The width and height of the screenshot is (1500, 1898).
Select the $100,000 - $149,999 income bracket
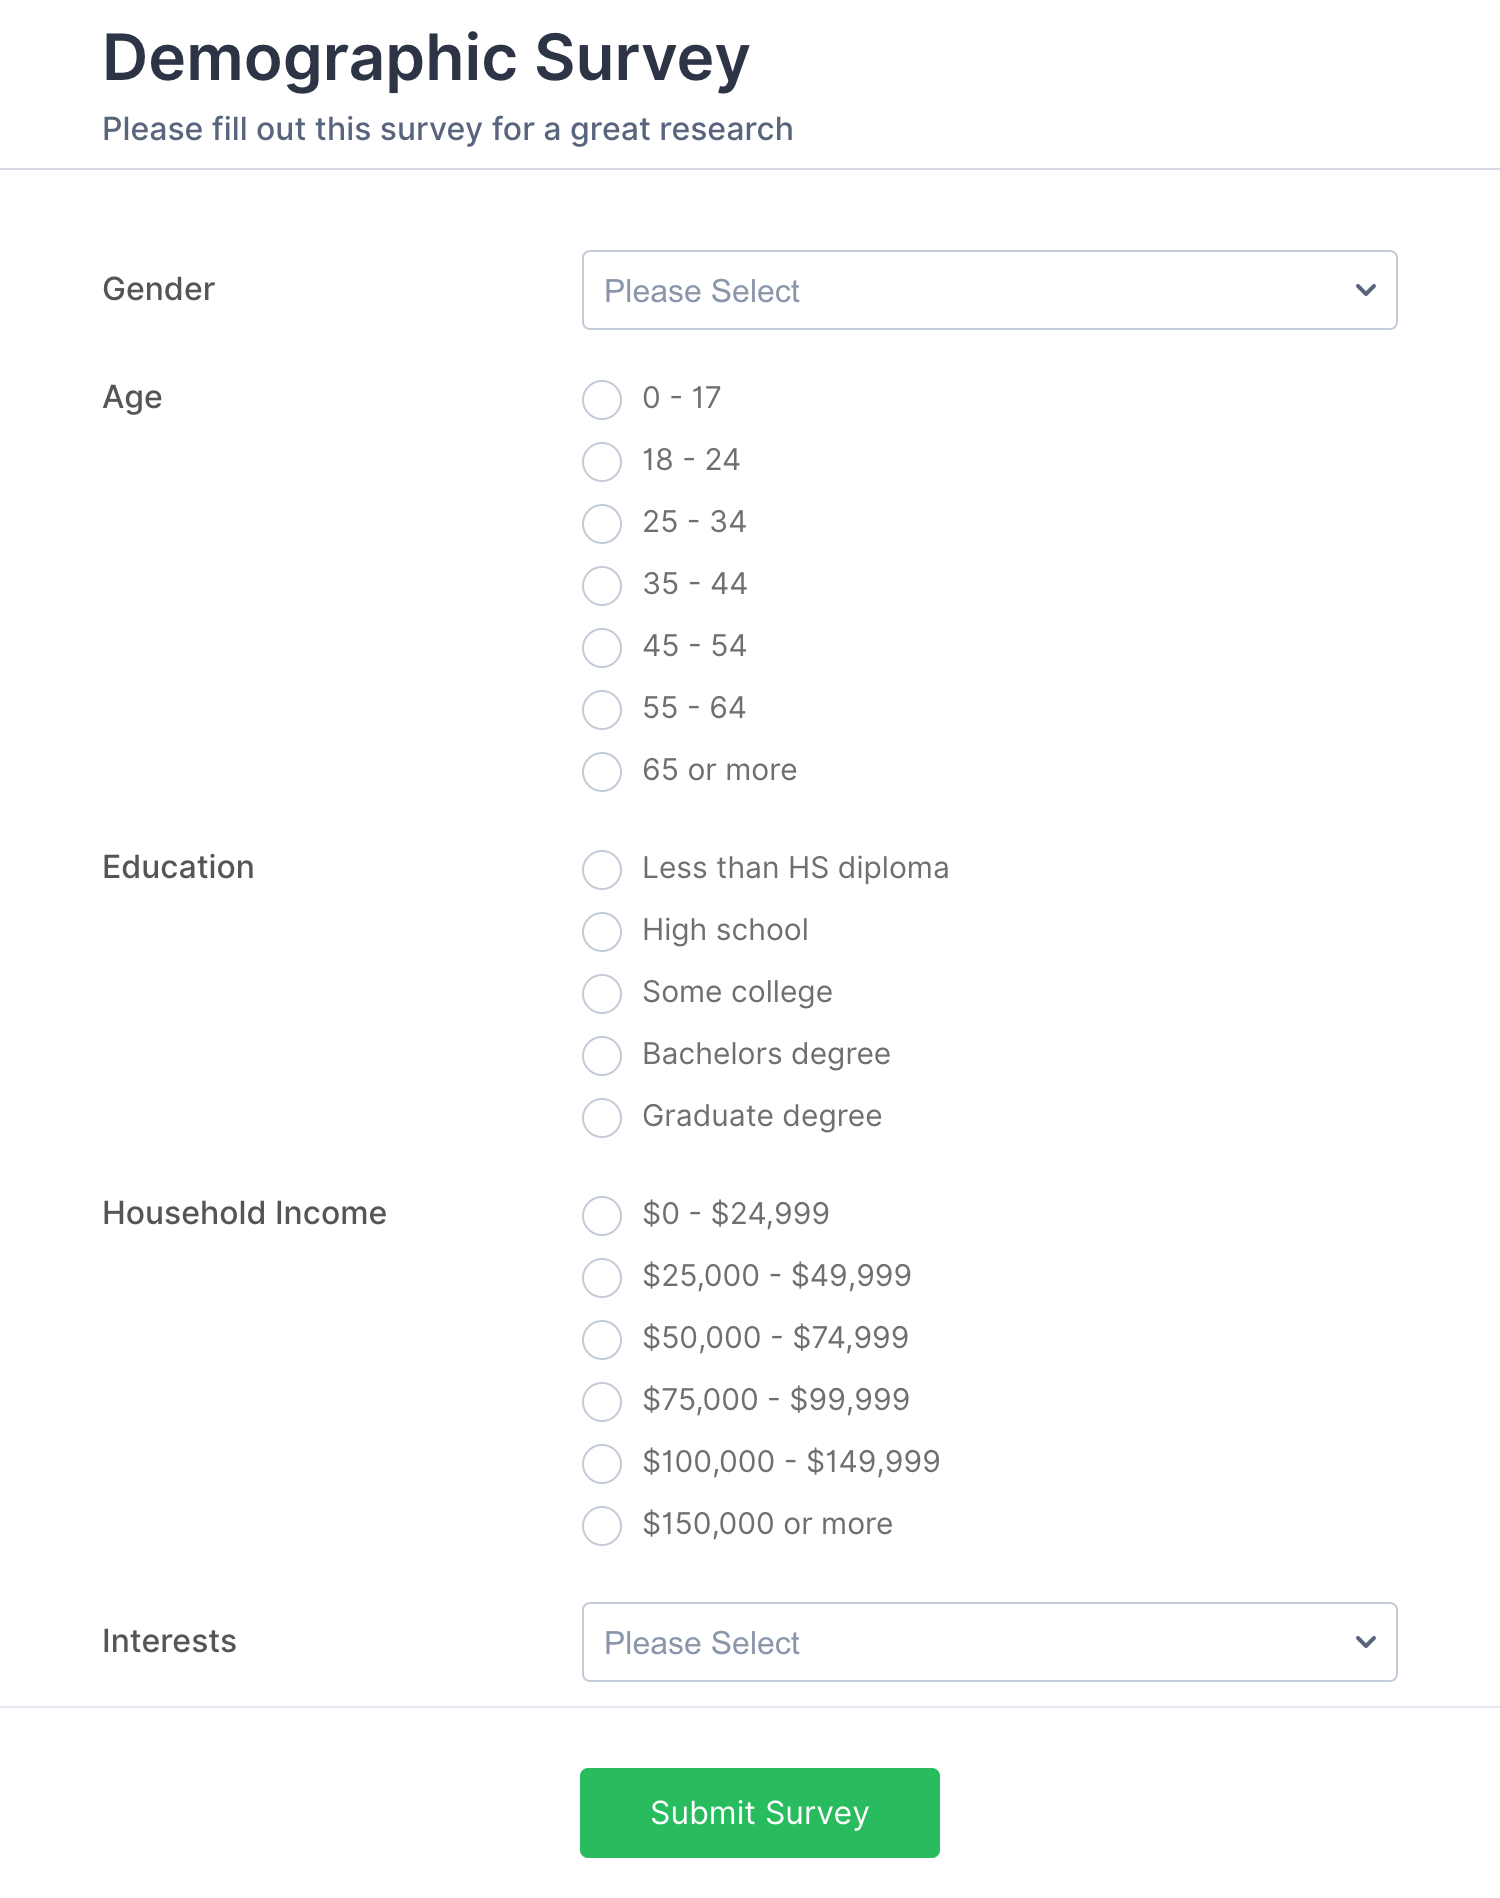tap(602, 1463)
